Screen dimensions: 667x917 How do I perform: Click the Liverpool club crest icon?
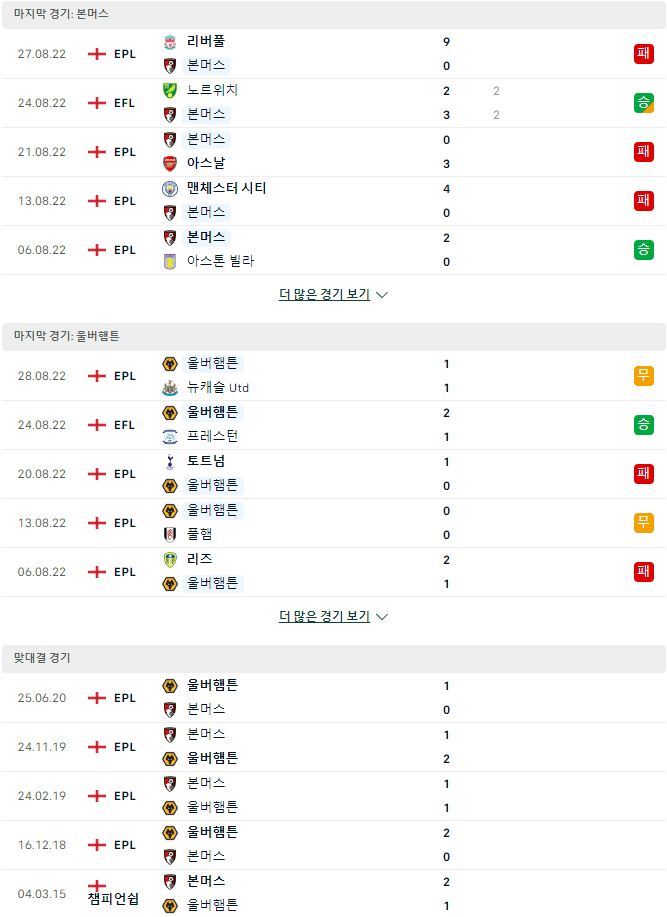point(170,42)
